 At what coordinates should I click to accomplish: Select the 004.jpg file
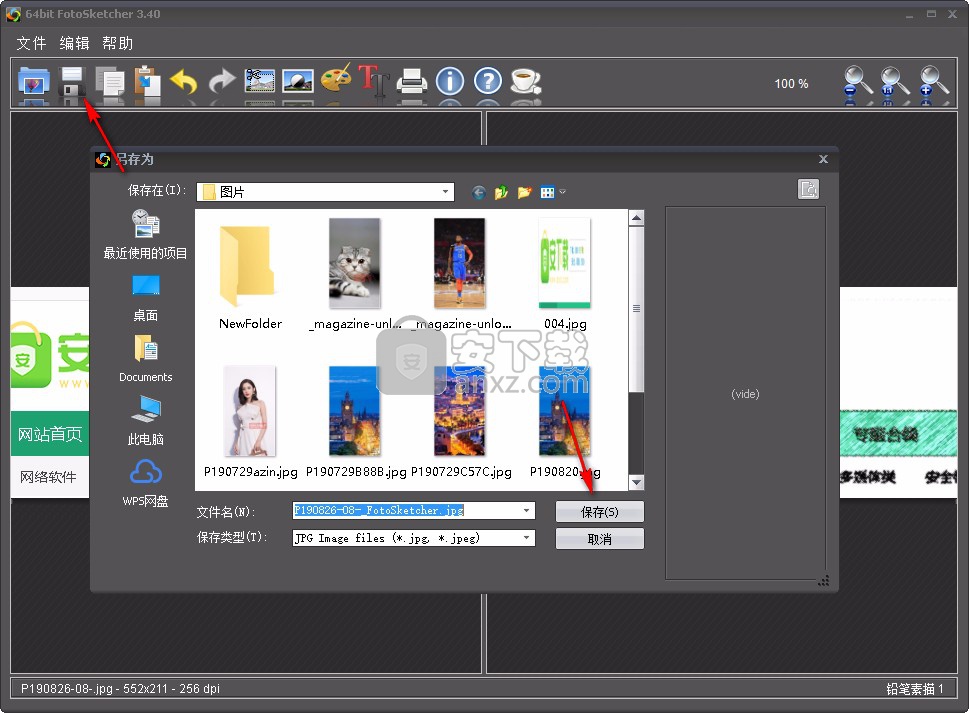[565, 276]
